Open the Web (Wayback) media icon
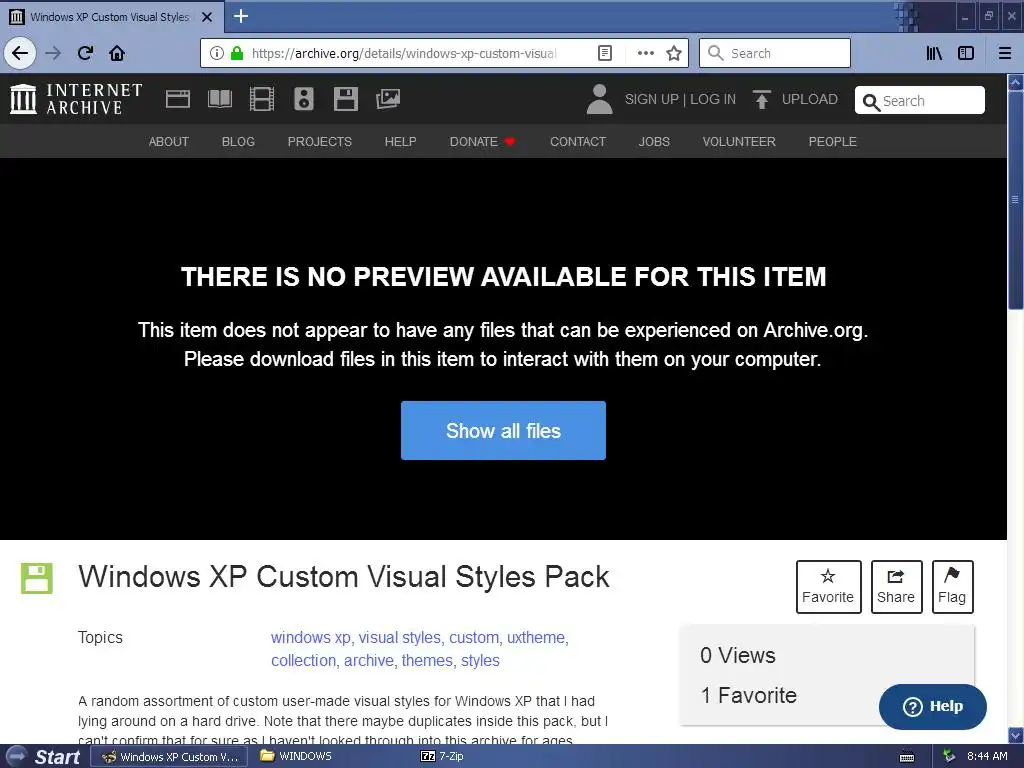1024x768 pixels. (178, 99)
